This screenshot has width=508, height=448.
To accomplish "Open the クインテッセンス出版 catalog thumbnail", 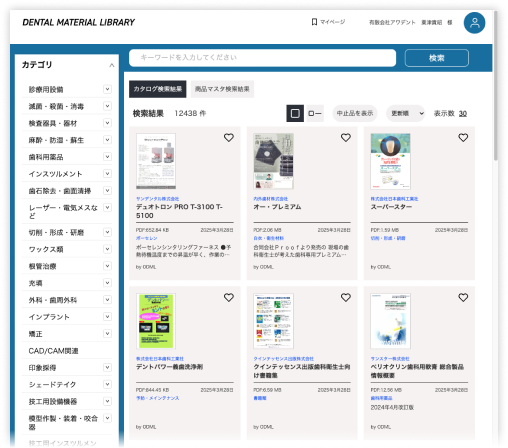I will tap(273, 321).
